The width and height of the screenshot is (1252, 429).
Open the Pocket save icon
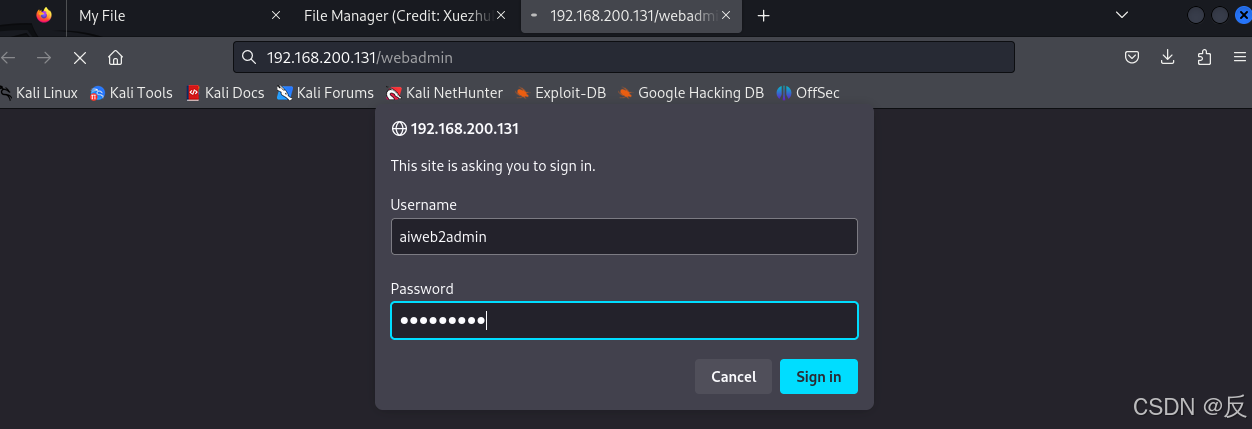[x=1132, y=57]
